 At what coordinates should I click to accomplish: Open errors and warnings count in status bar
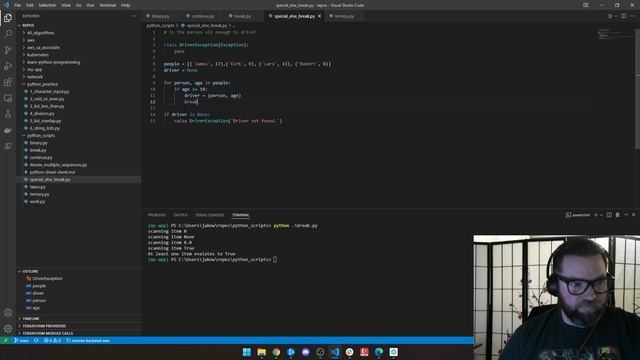pos(52,340)
